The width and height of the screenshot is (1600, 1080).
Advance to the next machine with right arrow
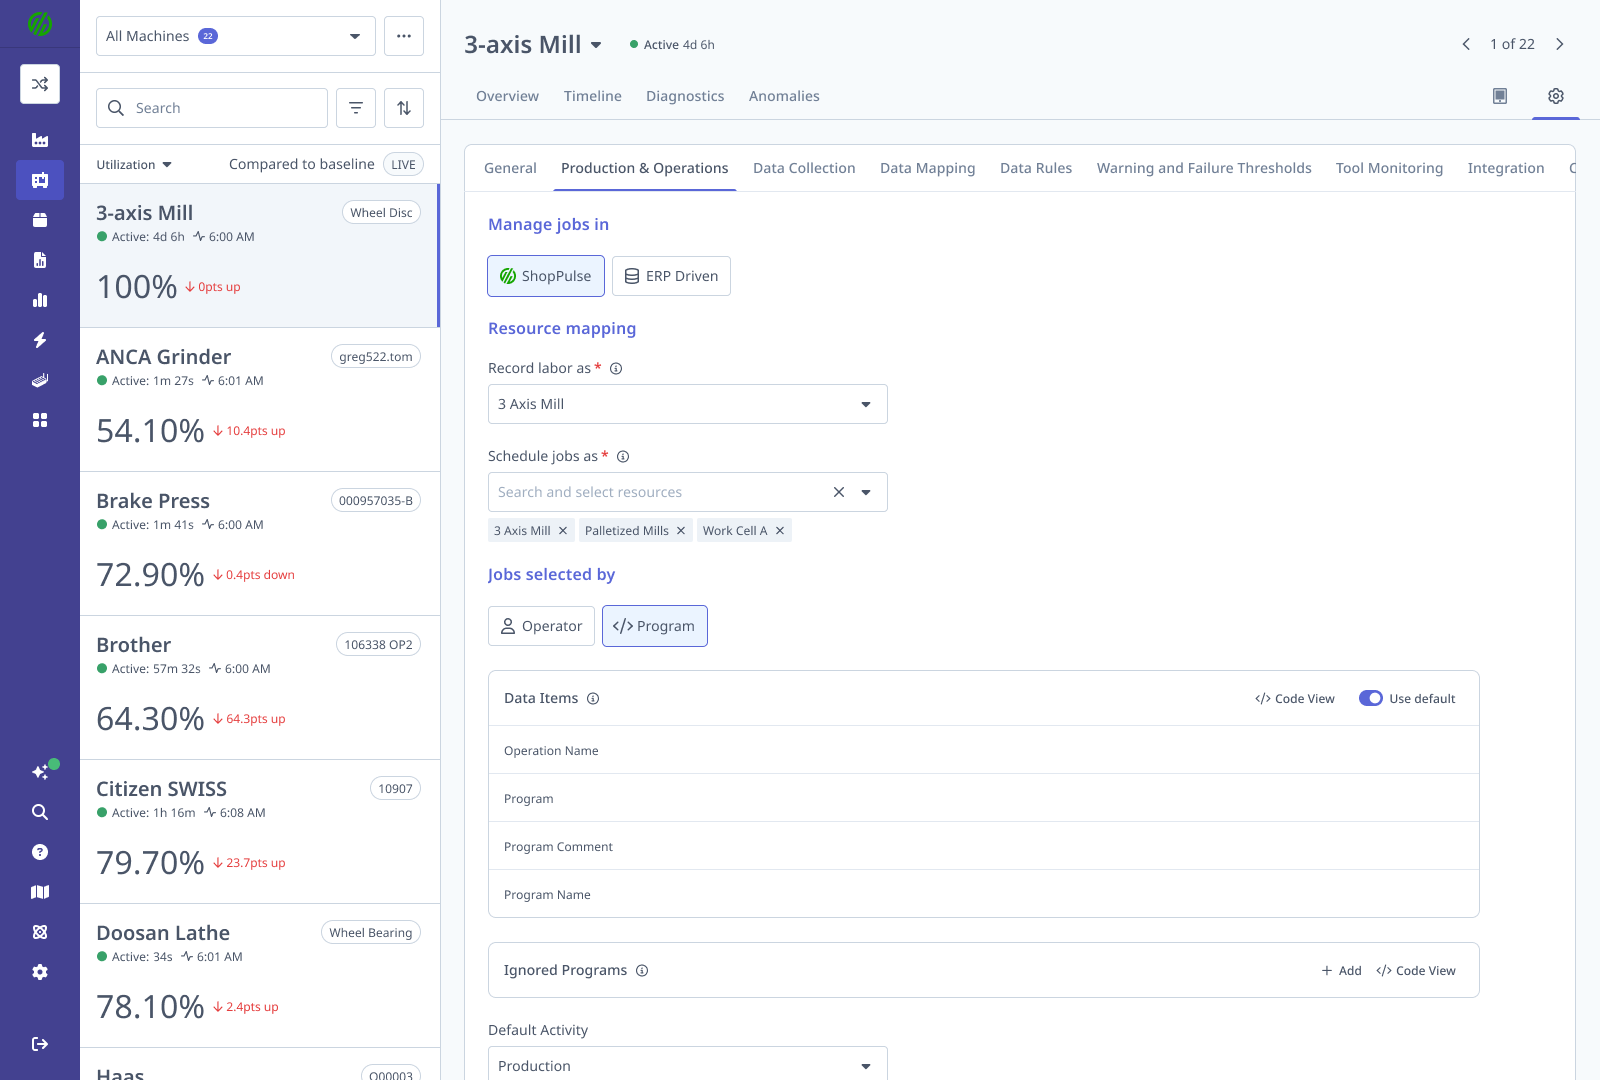tap(1560, 44)
